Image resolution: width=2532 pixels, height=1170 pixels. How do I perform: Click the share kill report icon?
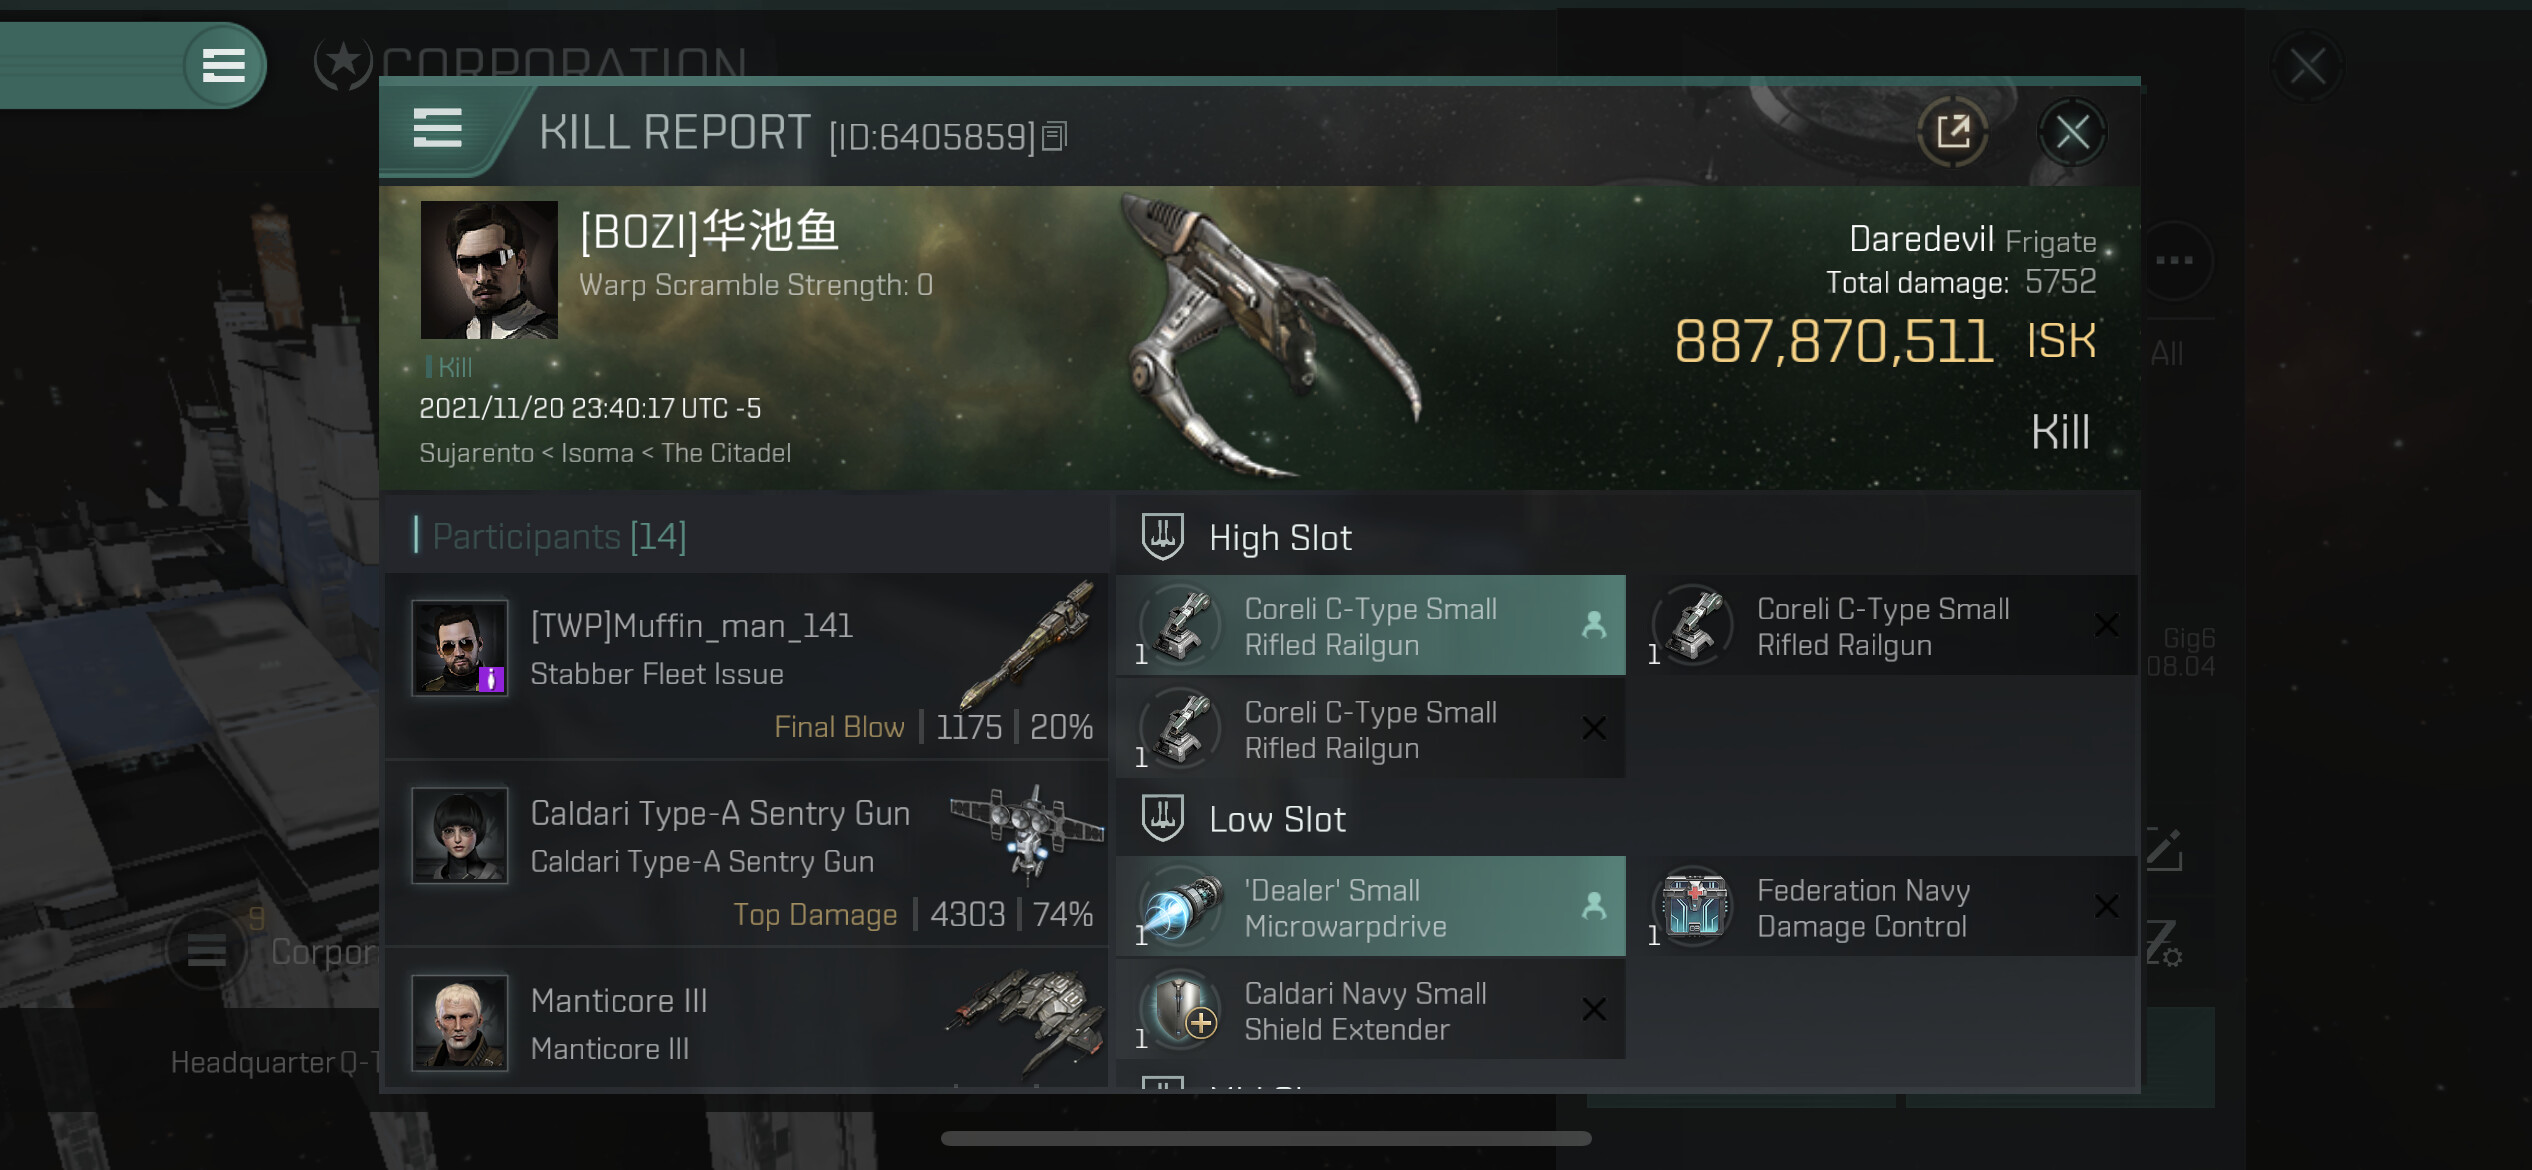coord(1952,132)
